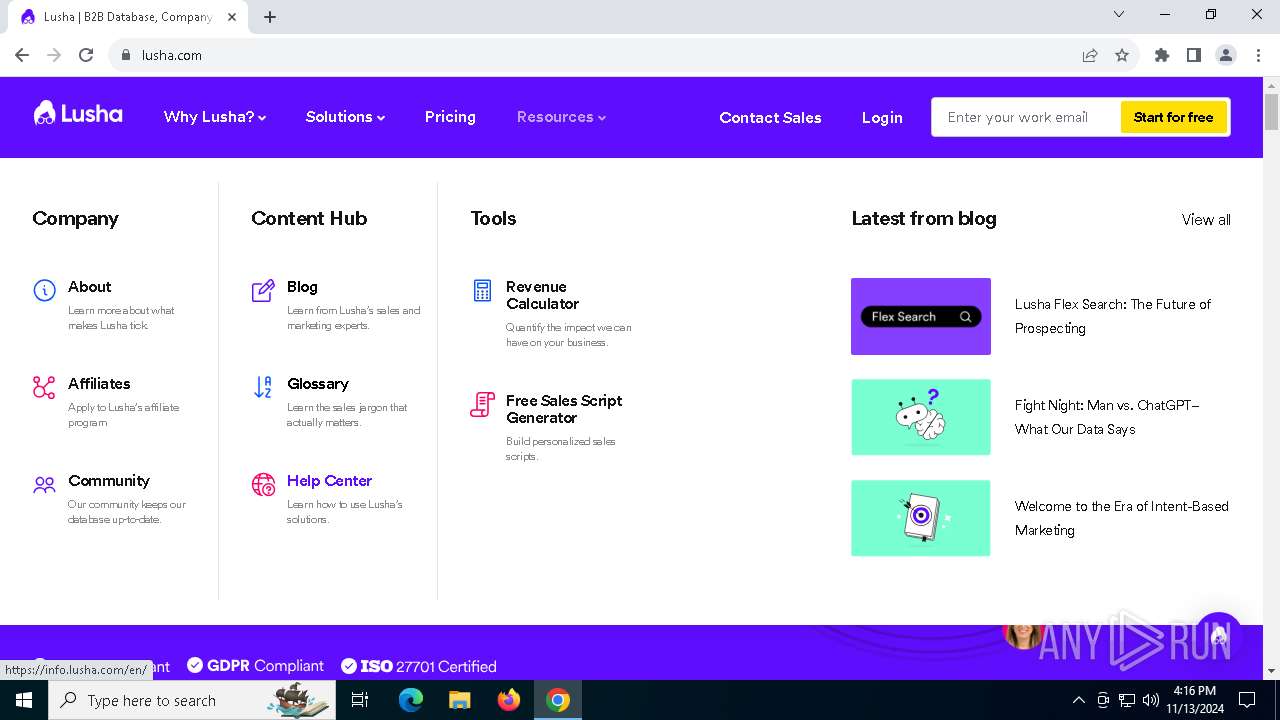Screen dimensions: 1280x720
Task: Open the Community link
Action: point(109,481)
